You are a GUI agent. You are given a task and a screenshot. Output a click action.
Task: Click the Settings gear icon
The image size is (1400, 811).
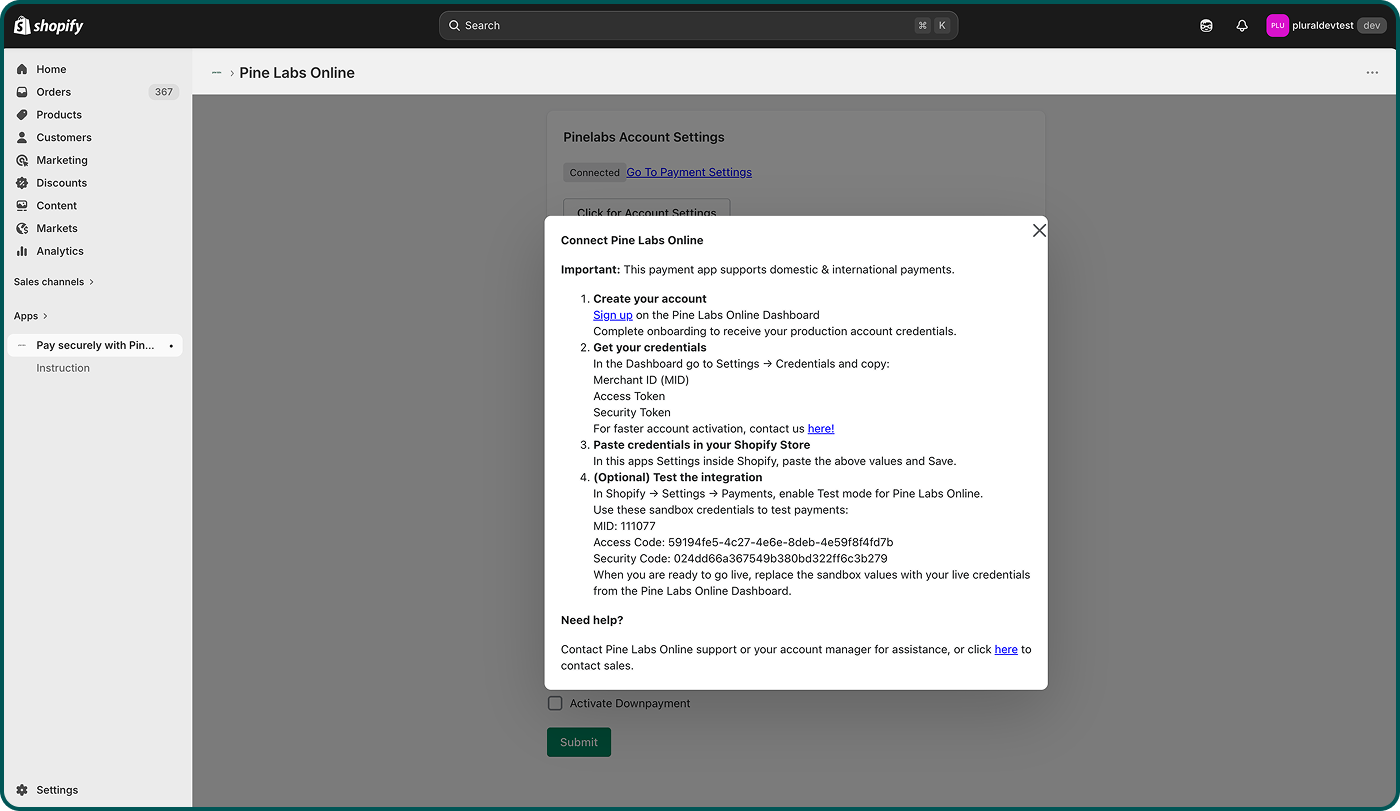(22, 790)
